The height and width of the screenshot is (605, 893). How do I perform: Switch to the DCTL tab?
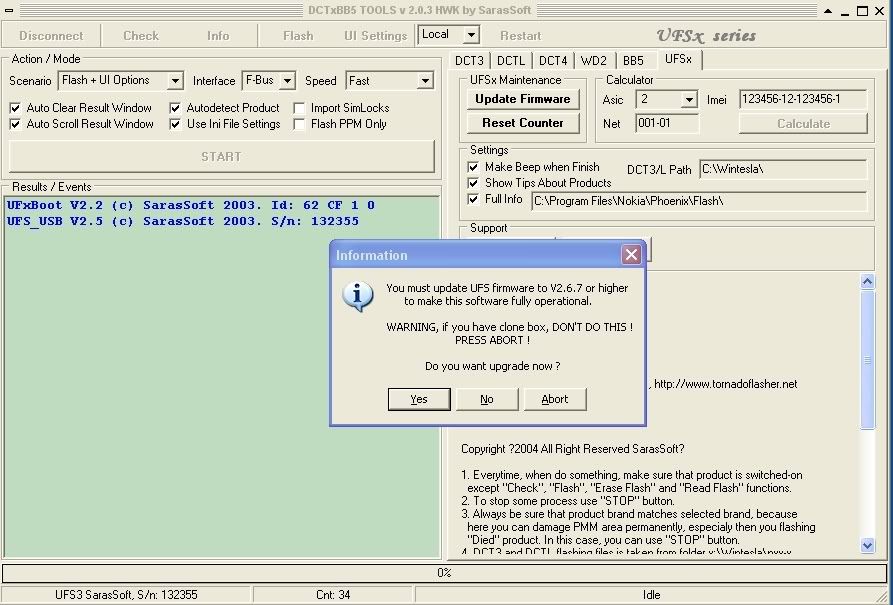511,61
